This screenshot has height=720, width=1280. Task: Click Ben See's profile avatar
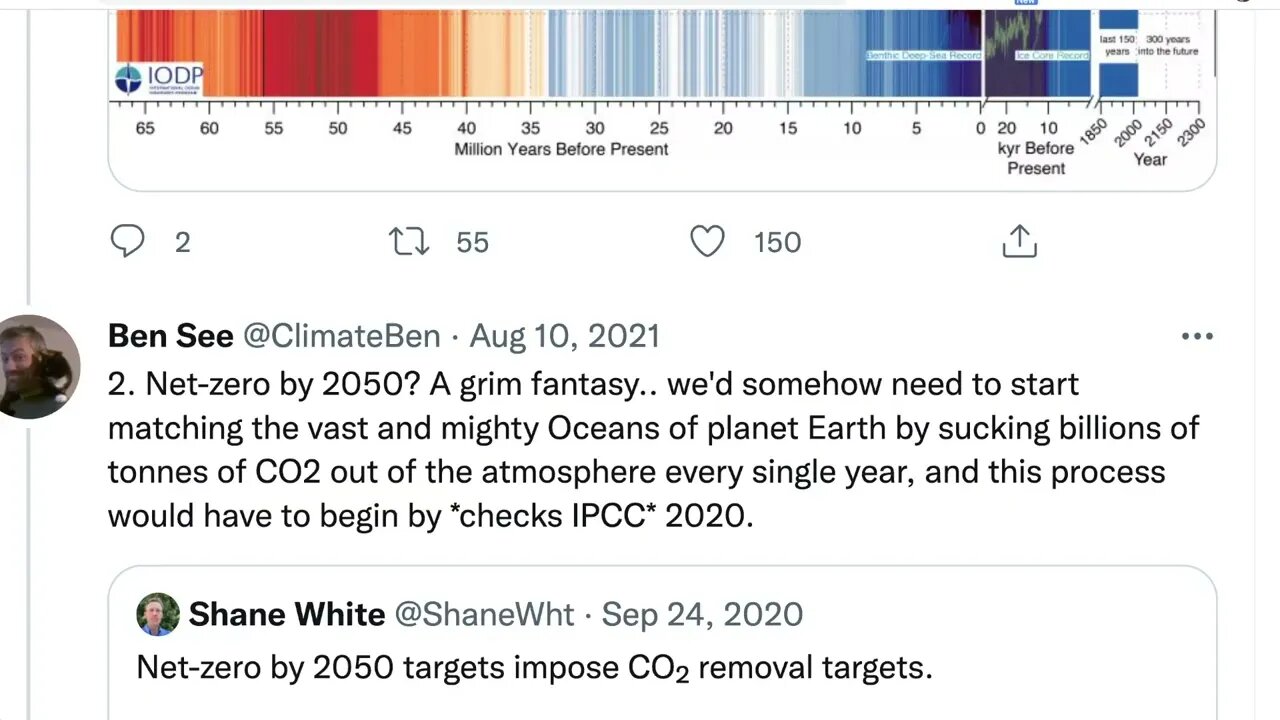40,366
